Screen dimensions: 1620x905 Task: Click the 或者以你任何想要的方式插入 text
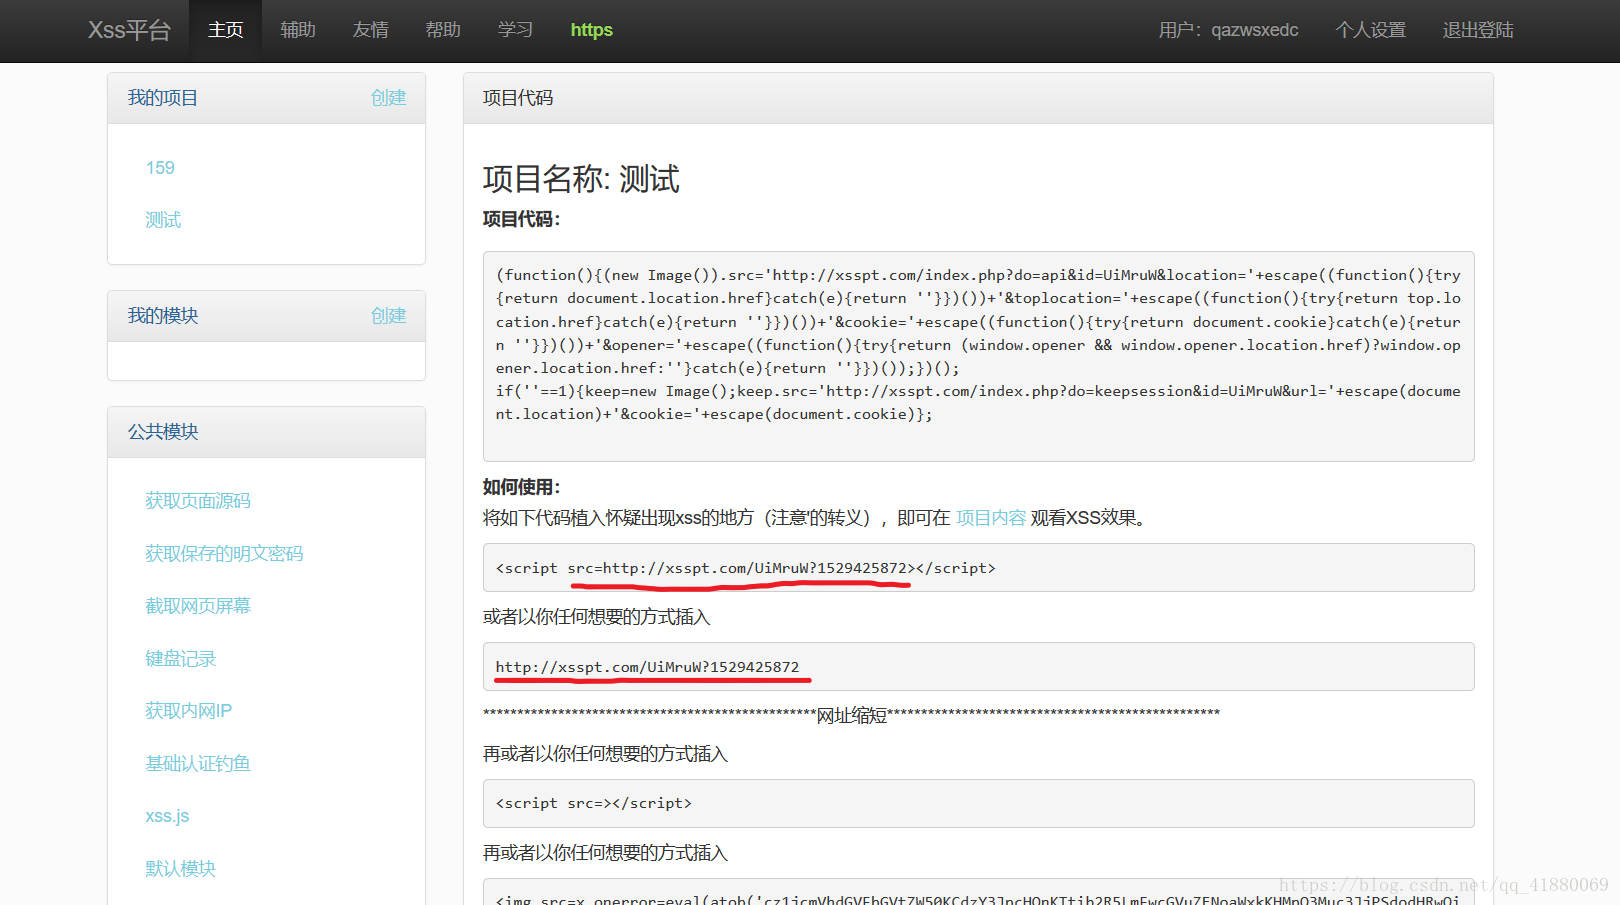click(x=596, y=617)
